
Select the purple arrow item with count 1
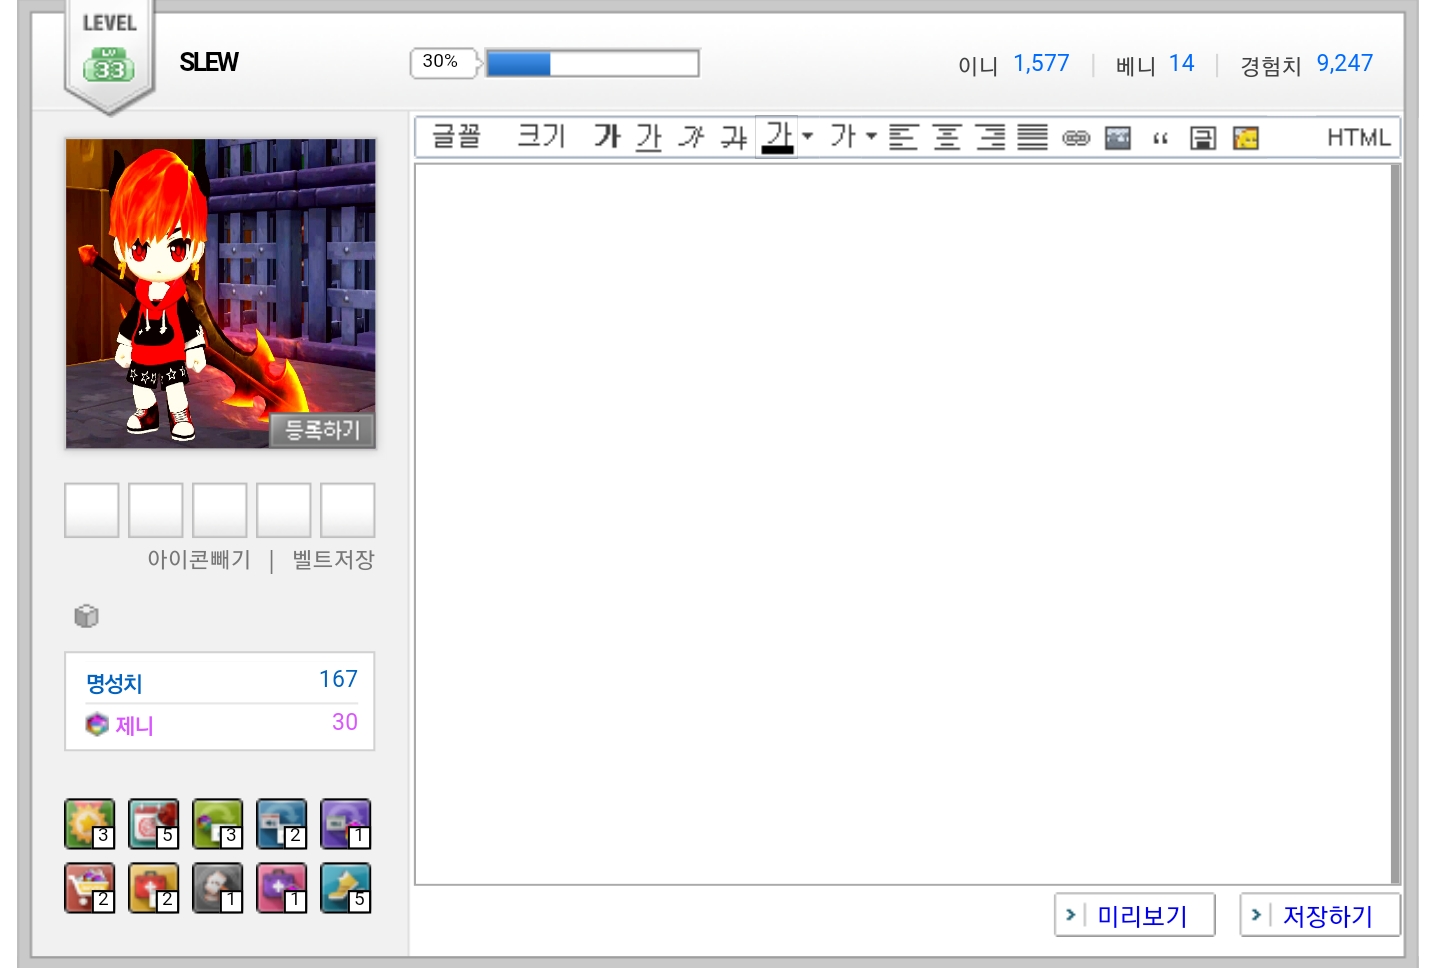(346, 824)
